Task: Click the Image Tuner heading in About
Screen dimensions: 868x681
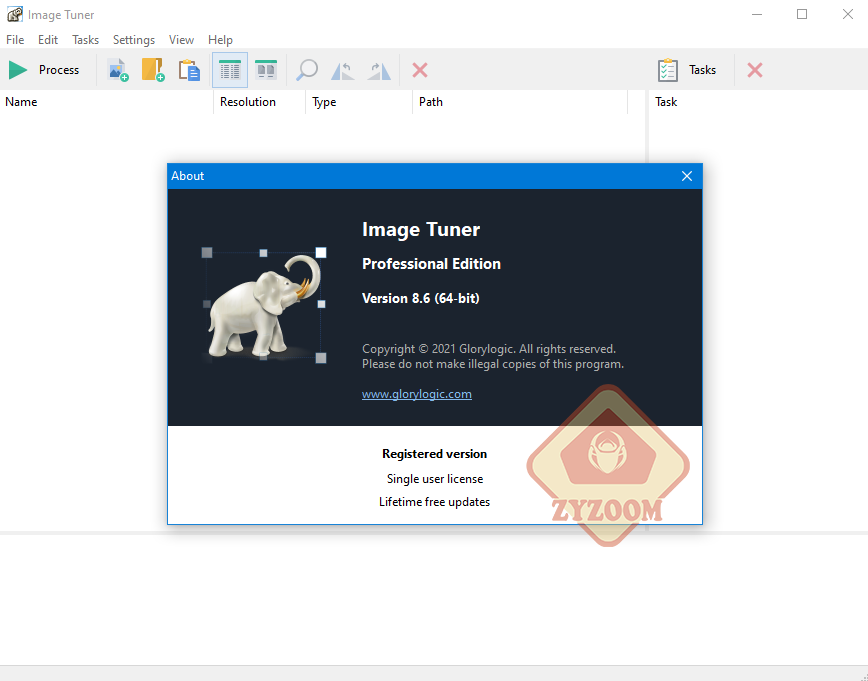Action: tap(421, 229)
